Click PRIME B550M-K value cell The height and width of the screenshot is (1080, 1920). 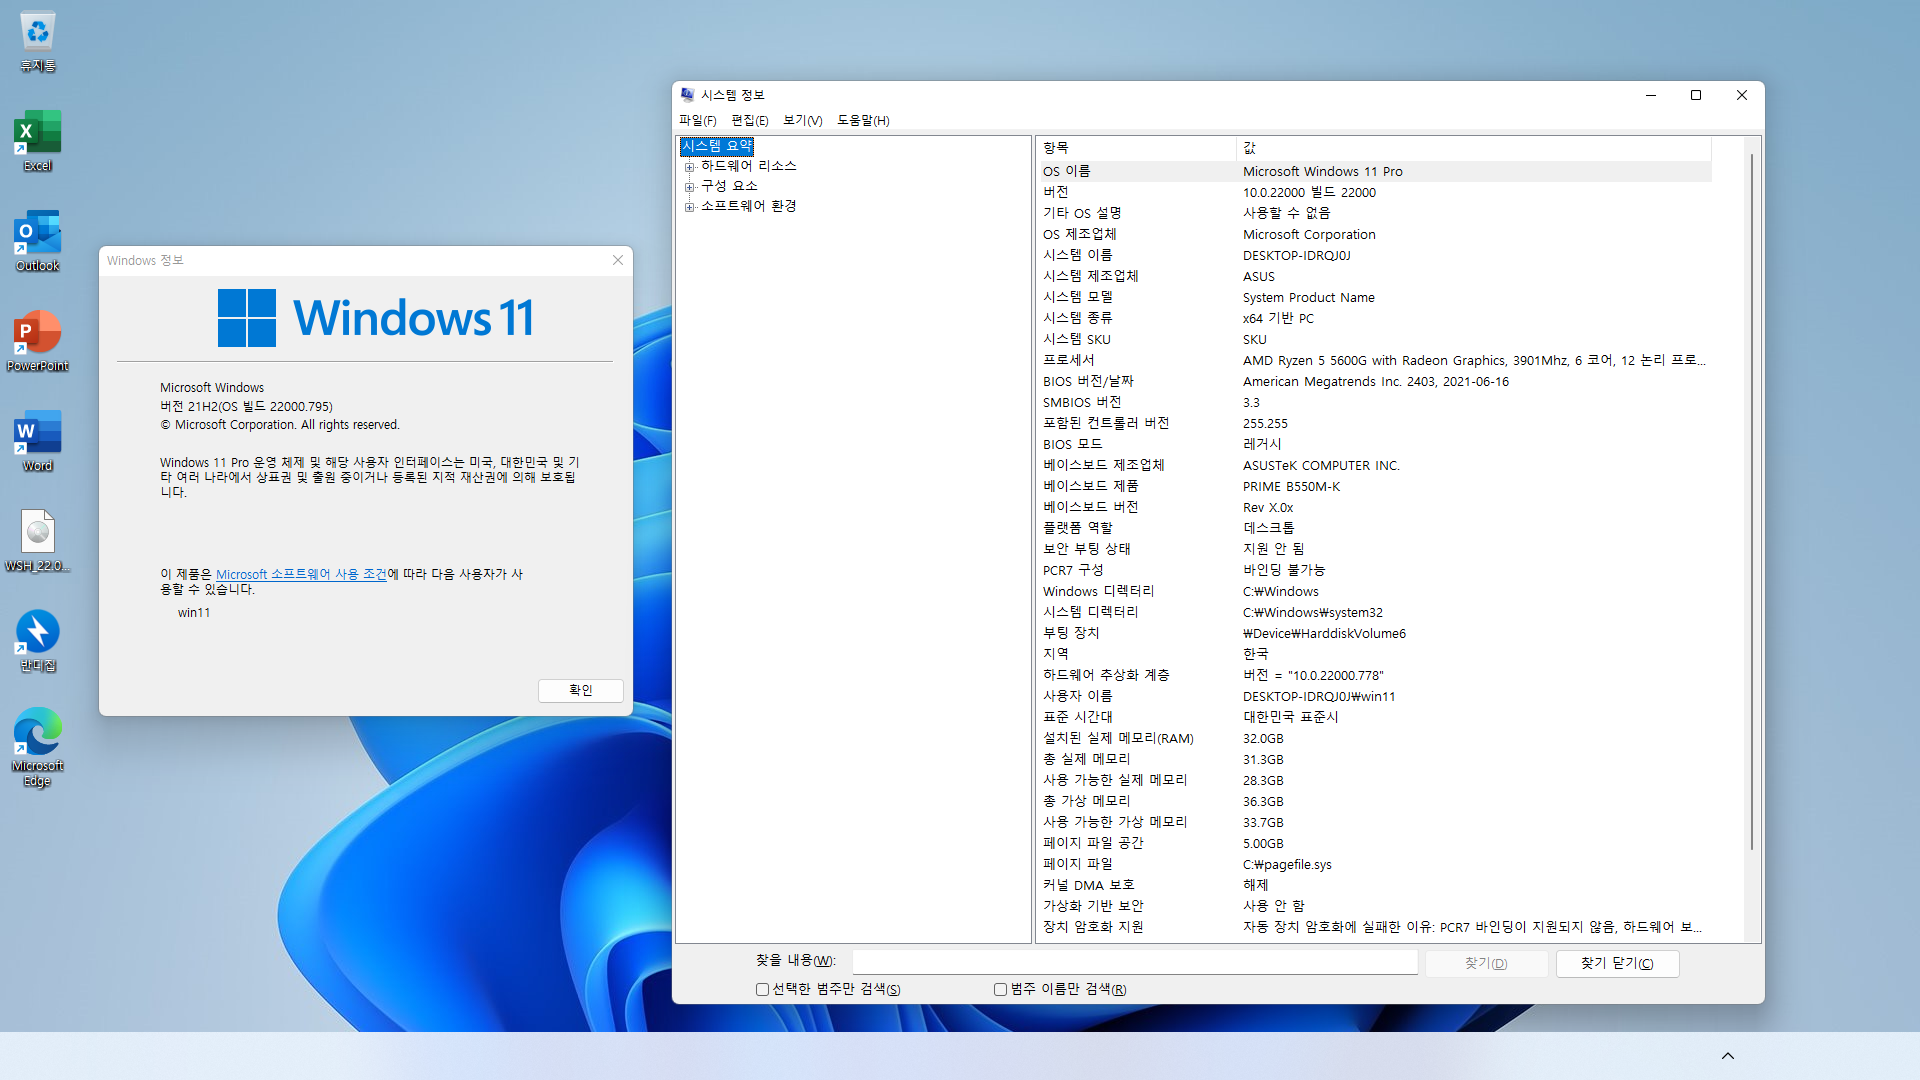1291,486
